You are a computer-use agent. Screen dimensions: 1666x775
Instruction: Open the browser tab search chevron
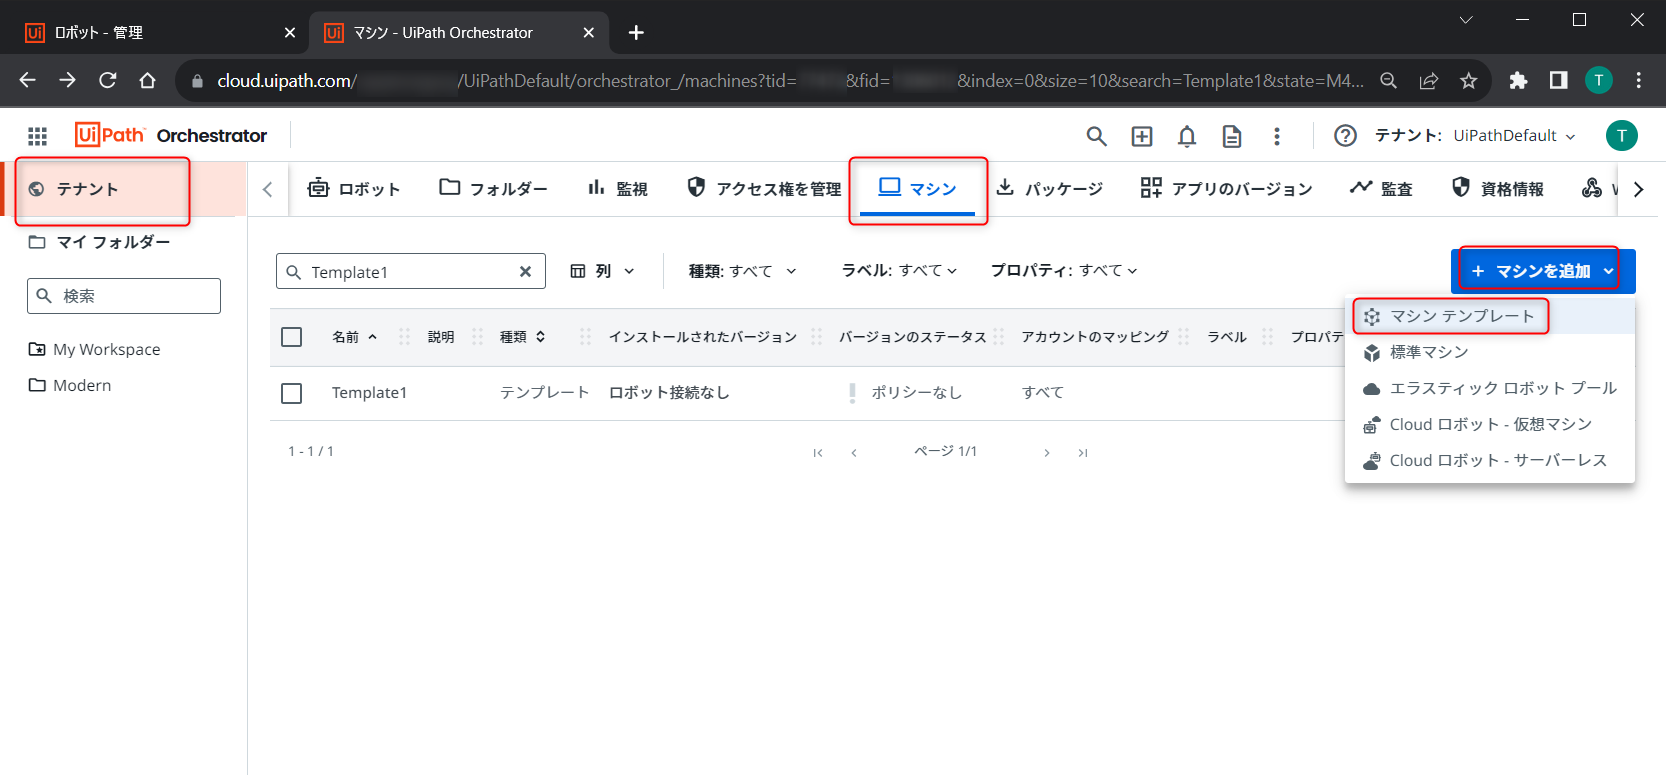tap(1466, 20)
